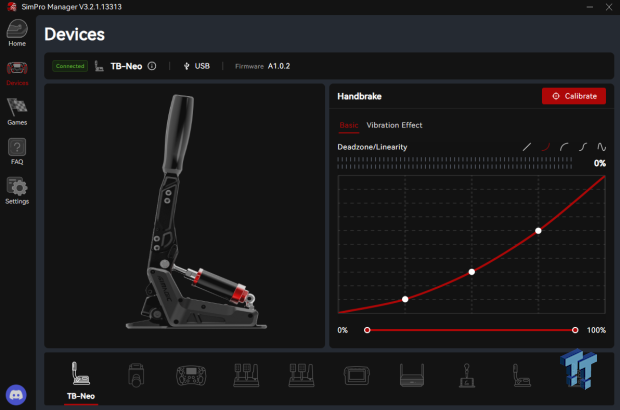Image resolution: width=620 pixels, height=410 pixels.
Task: Select Devices in the sidebar
Action: pos(17,74)
